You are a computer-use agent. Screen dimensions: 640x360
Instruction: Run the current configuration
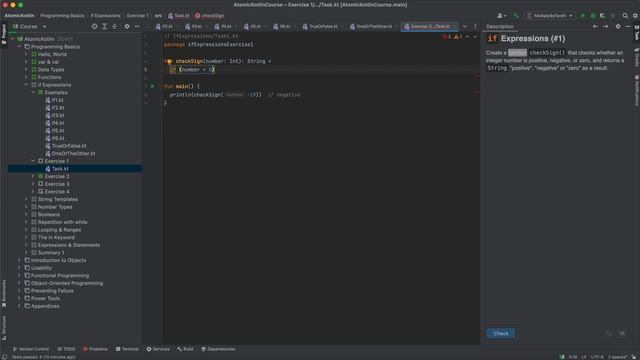[x=583, y=16]
